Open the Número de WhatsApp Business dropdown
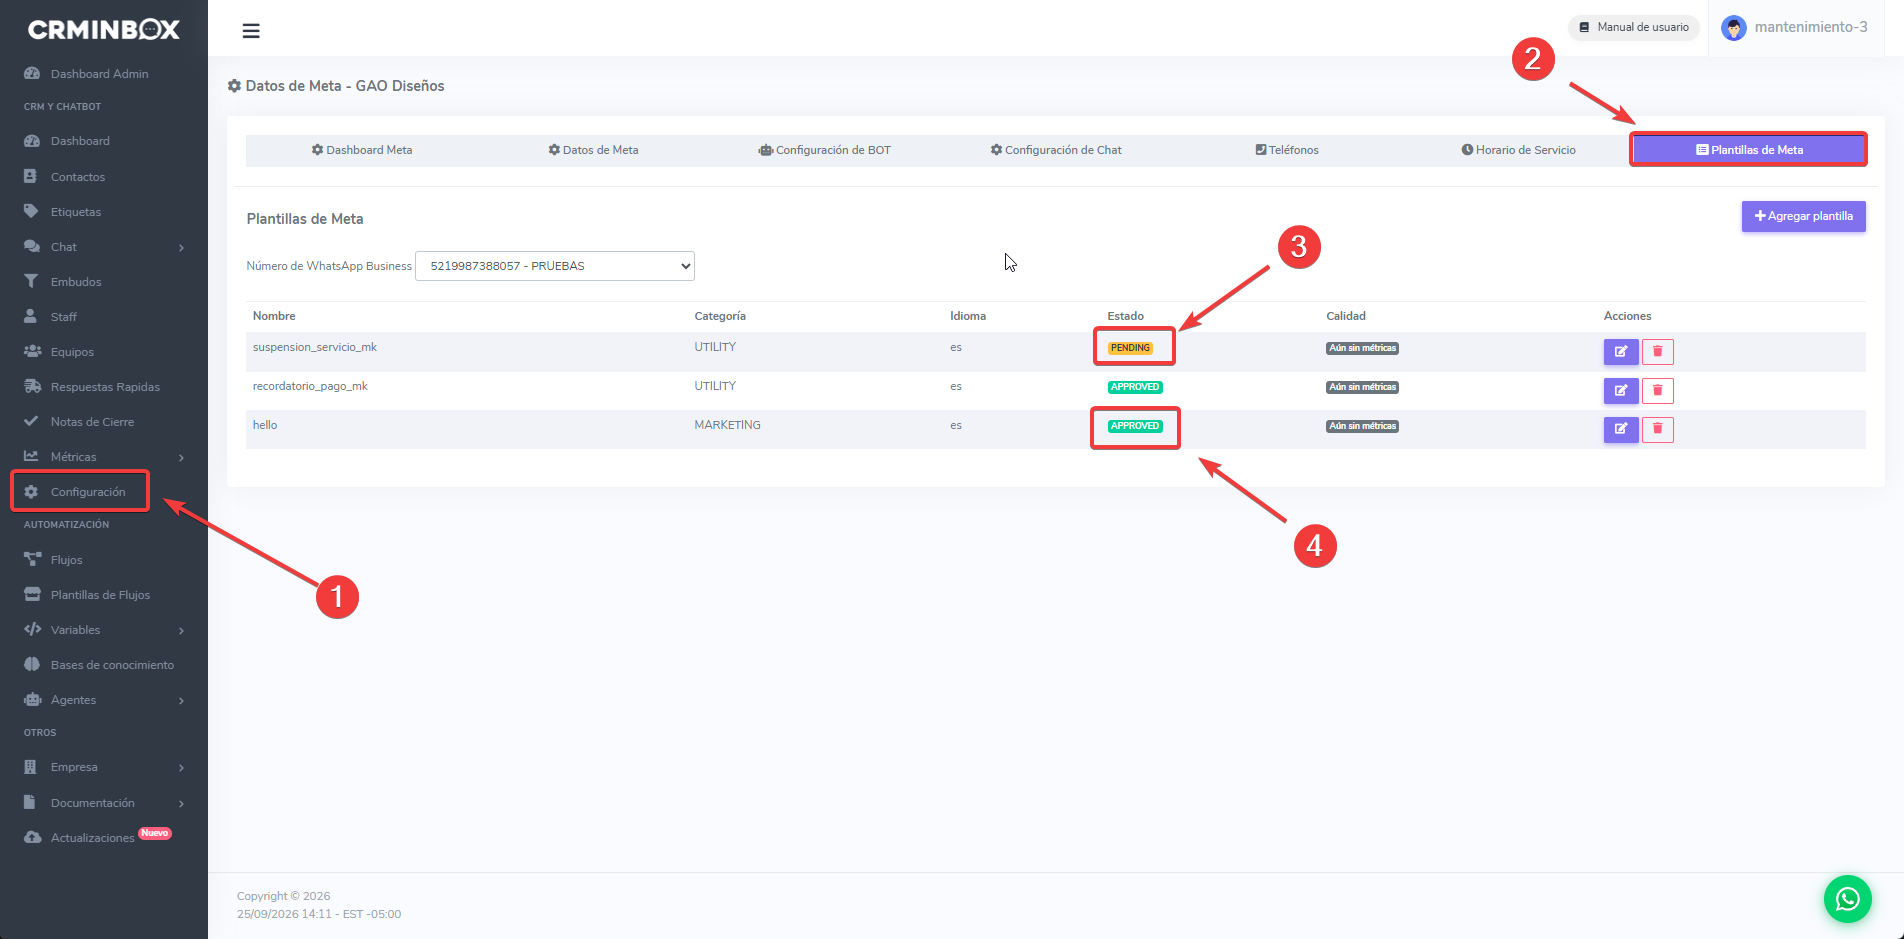 (555, 266)
